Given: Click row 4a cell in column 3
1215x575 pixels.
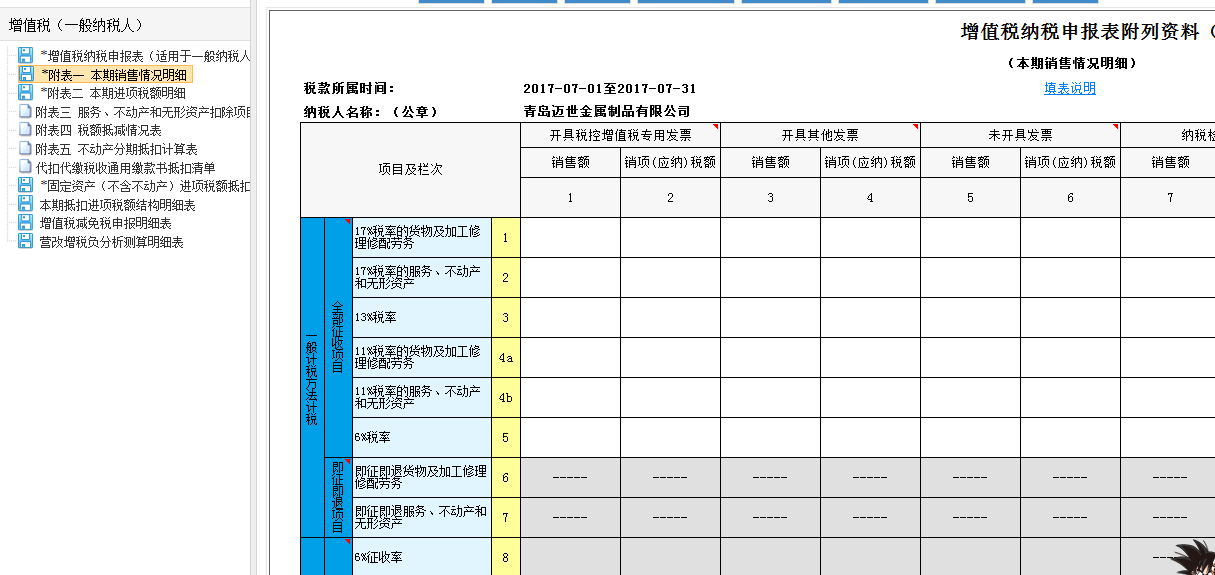Looking at the screenshot, I should pos(770,358).
